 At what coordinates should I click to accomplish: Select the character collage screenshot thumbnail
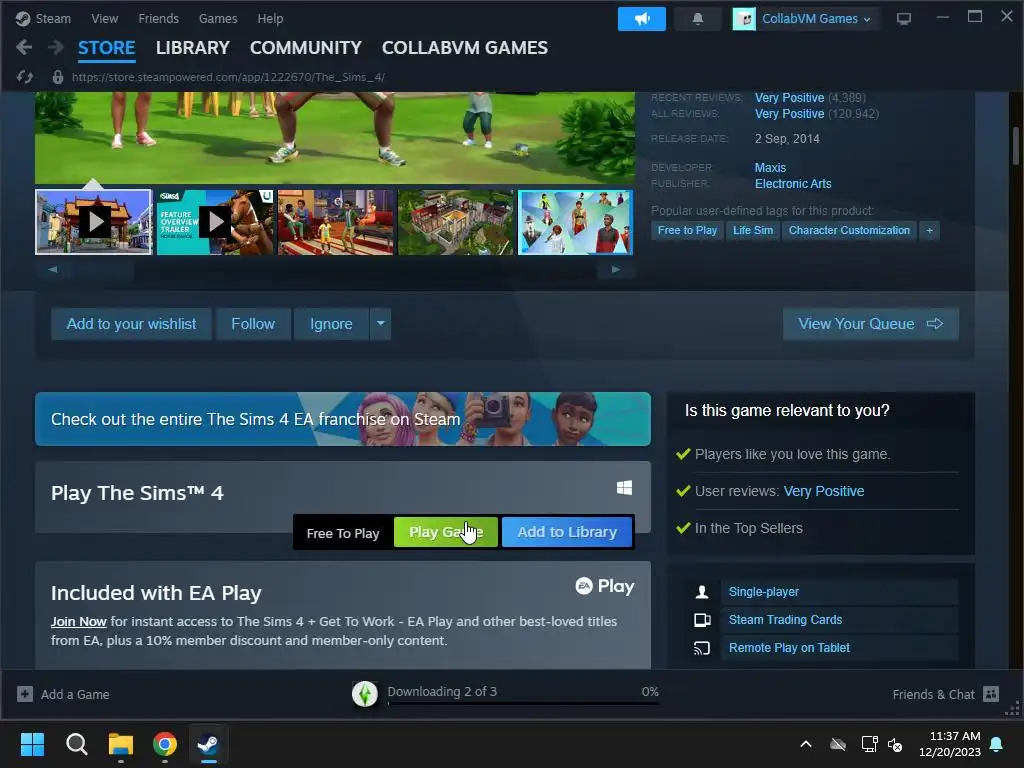coord(575,222)
